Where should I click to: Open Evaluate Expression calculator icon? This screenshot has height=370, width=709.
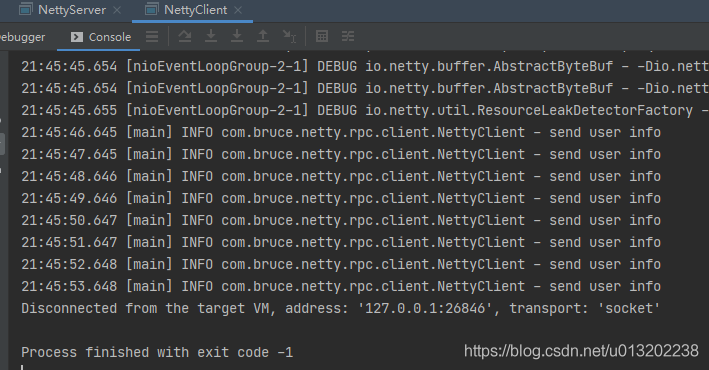322,37
